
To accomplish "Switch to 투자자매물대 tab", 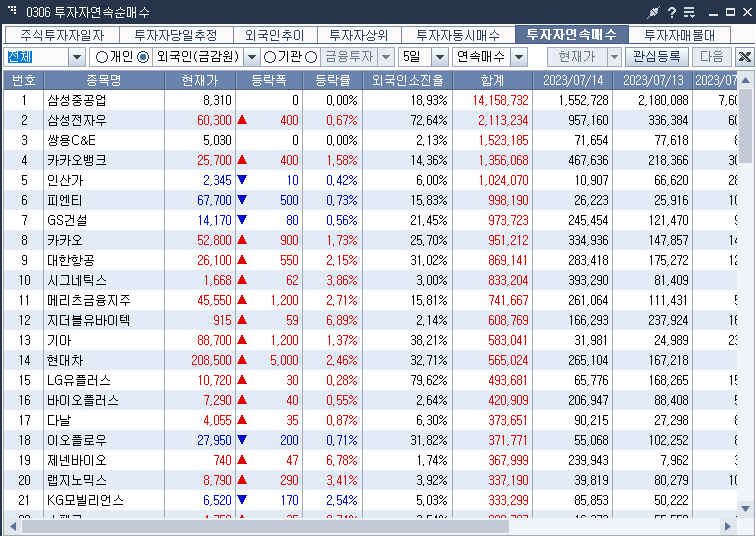I will tap(679, 35).
